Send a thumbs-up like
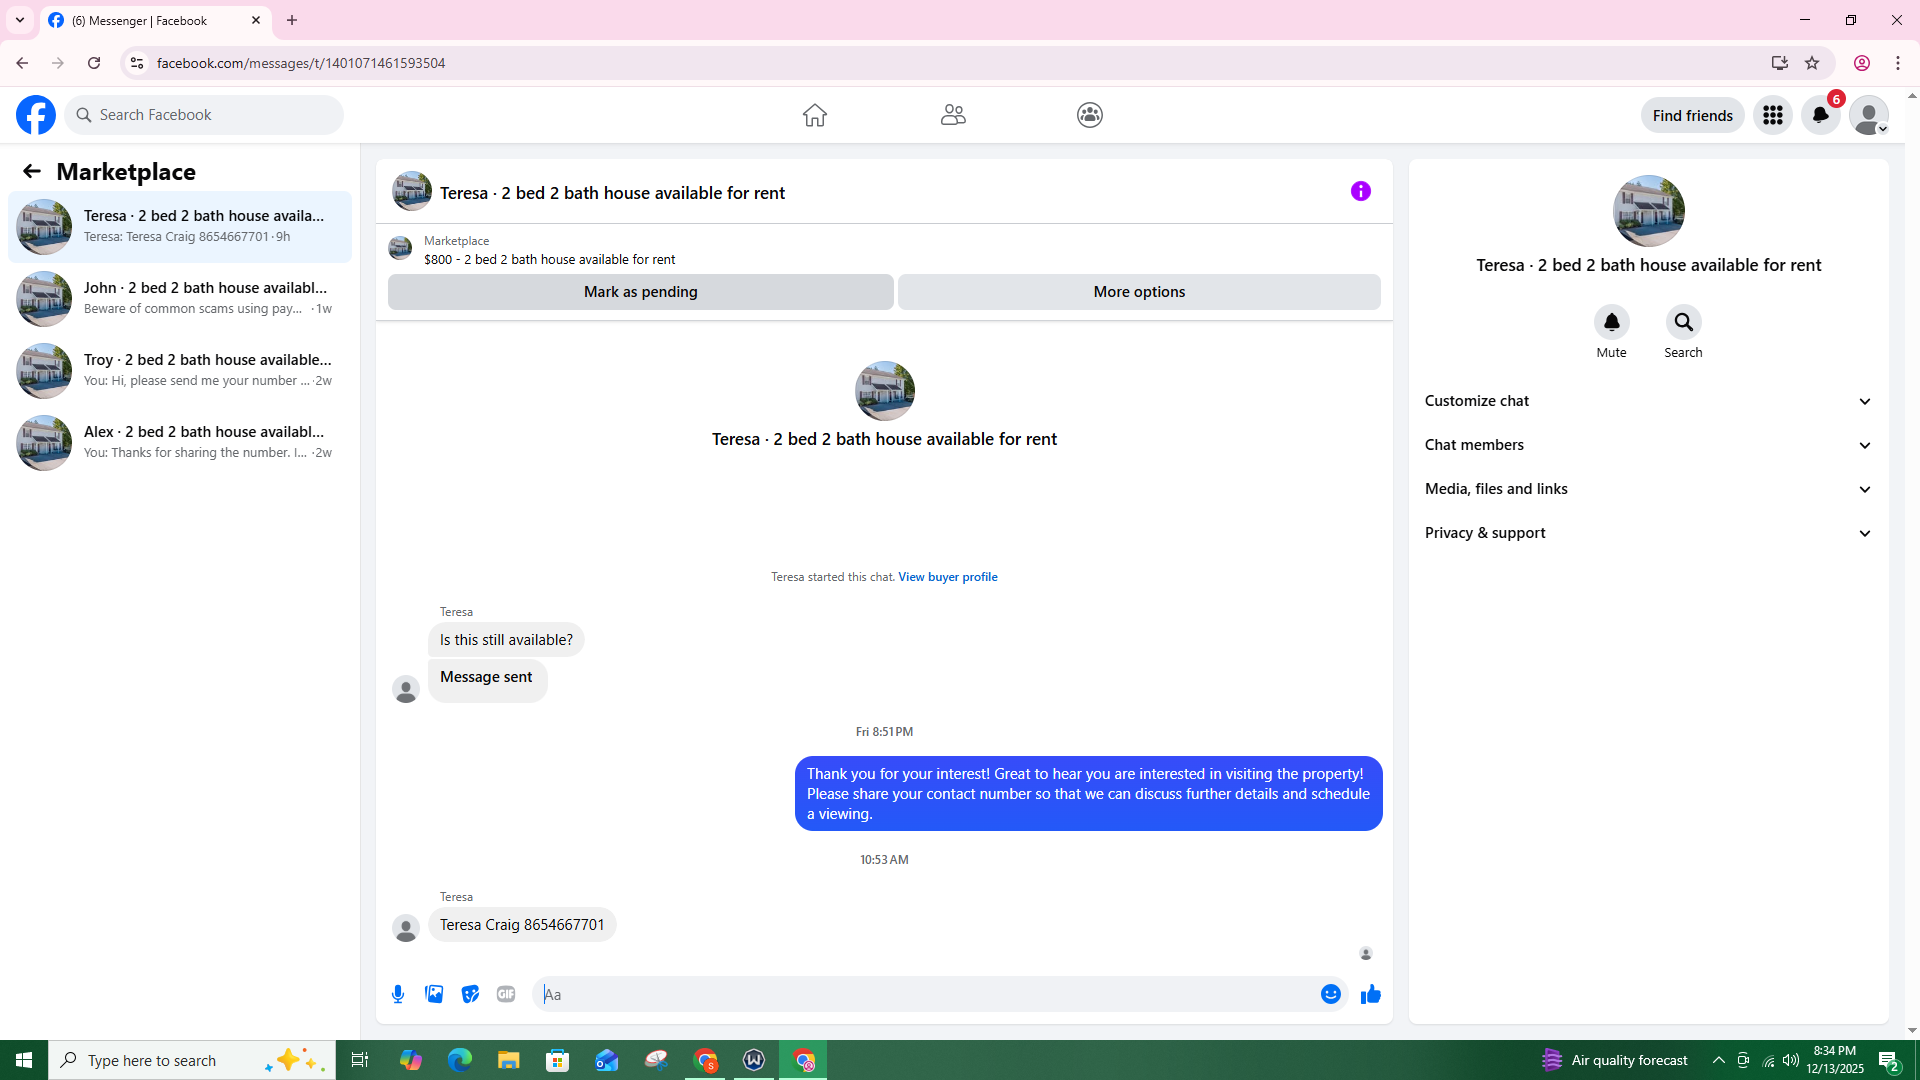 (1370, 994)
